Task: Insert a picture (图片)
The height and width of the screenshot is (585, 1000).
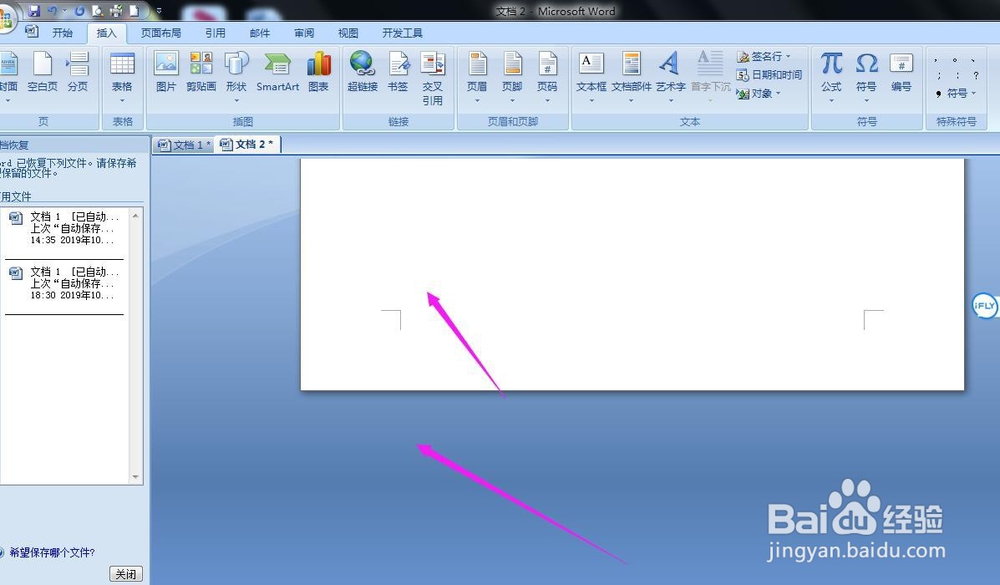Action: 166,72
